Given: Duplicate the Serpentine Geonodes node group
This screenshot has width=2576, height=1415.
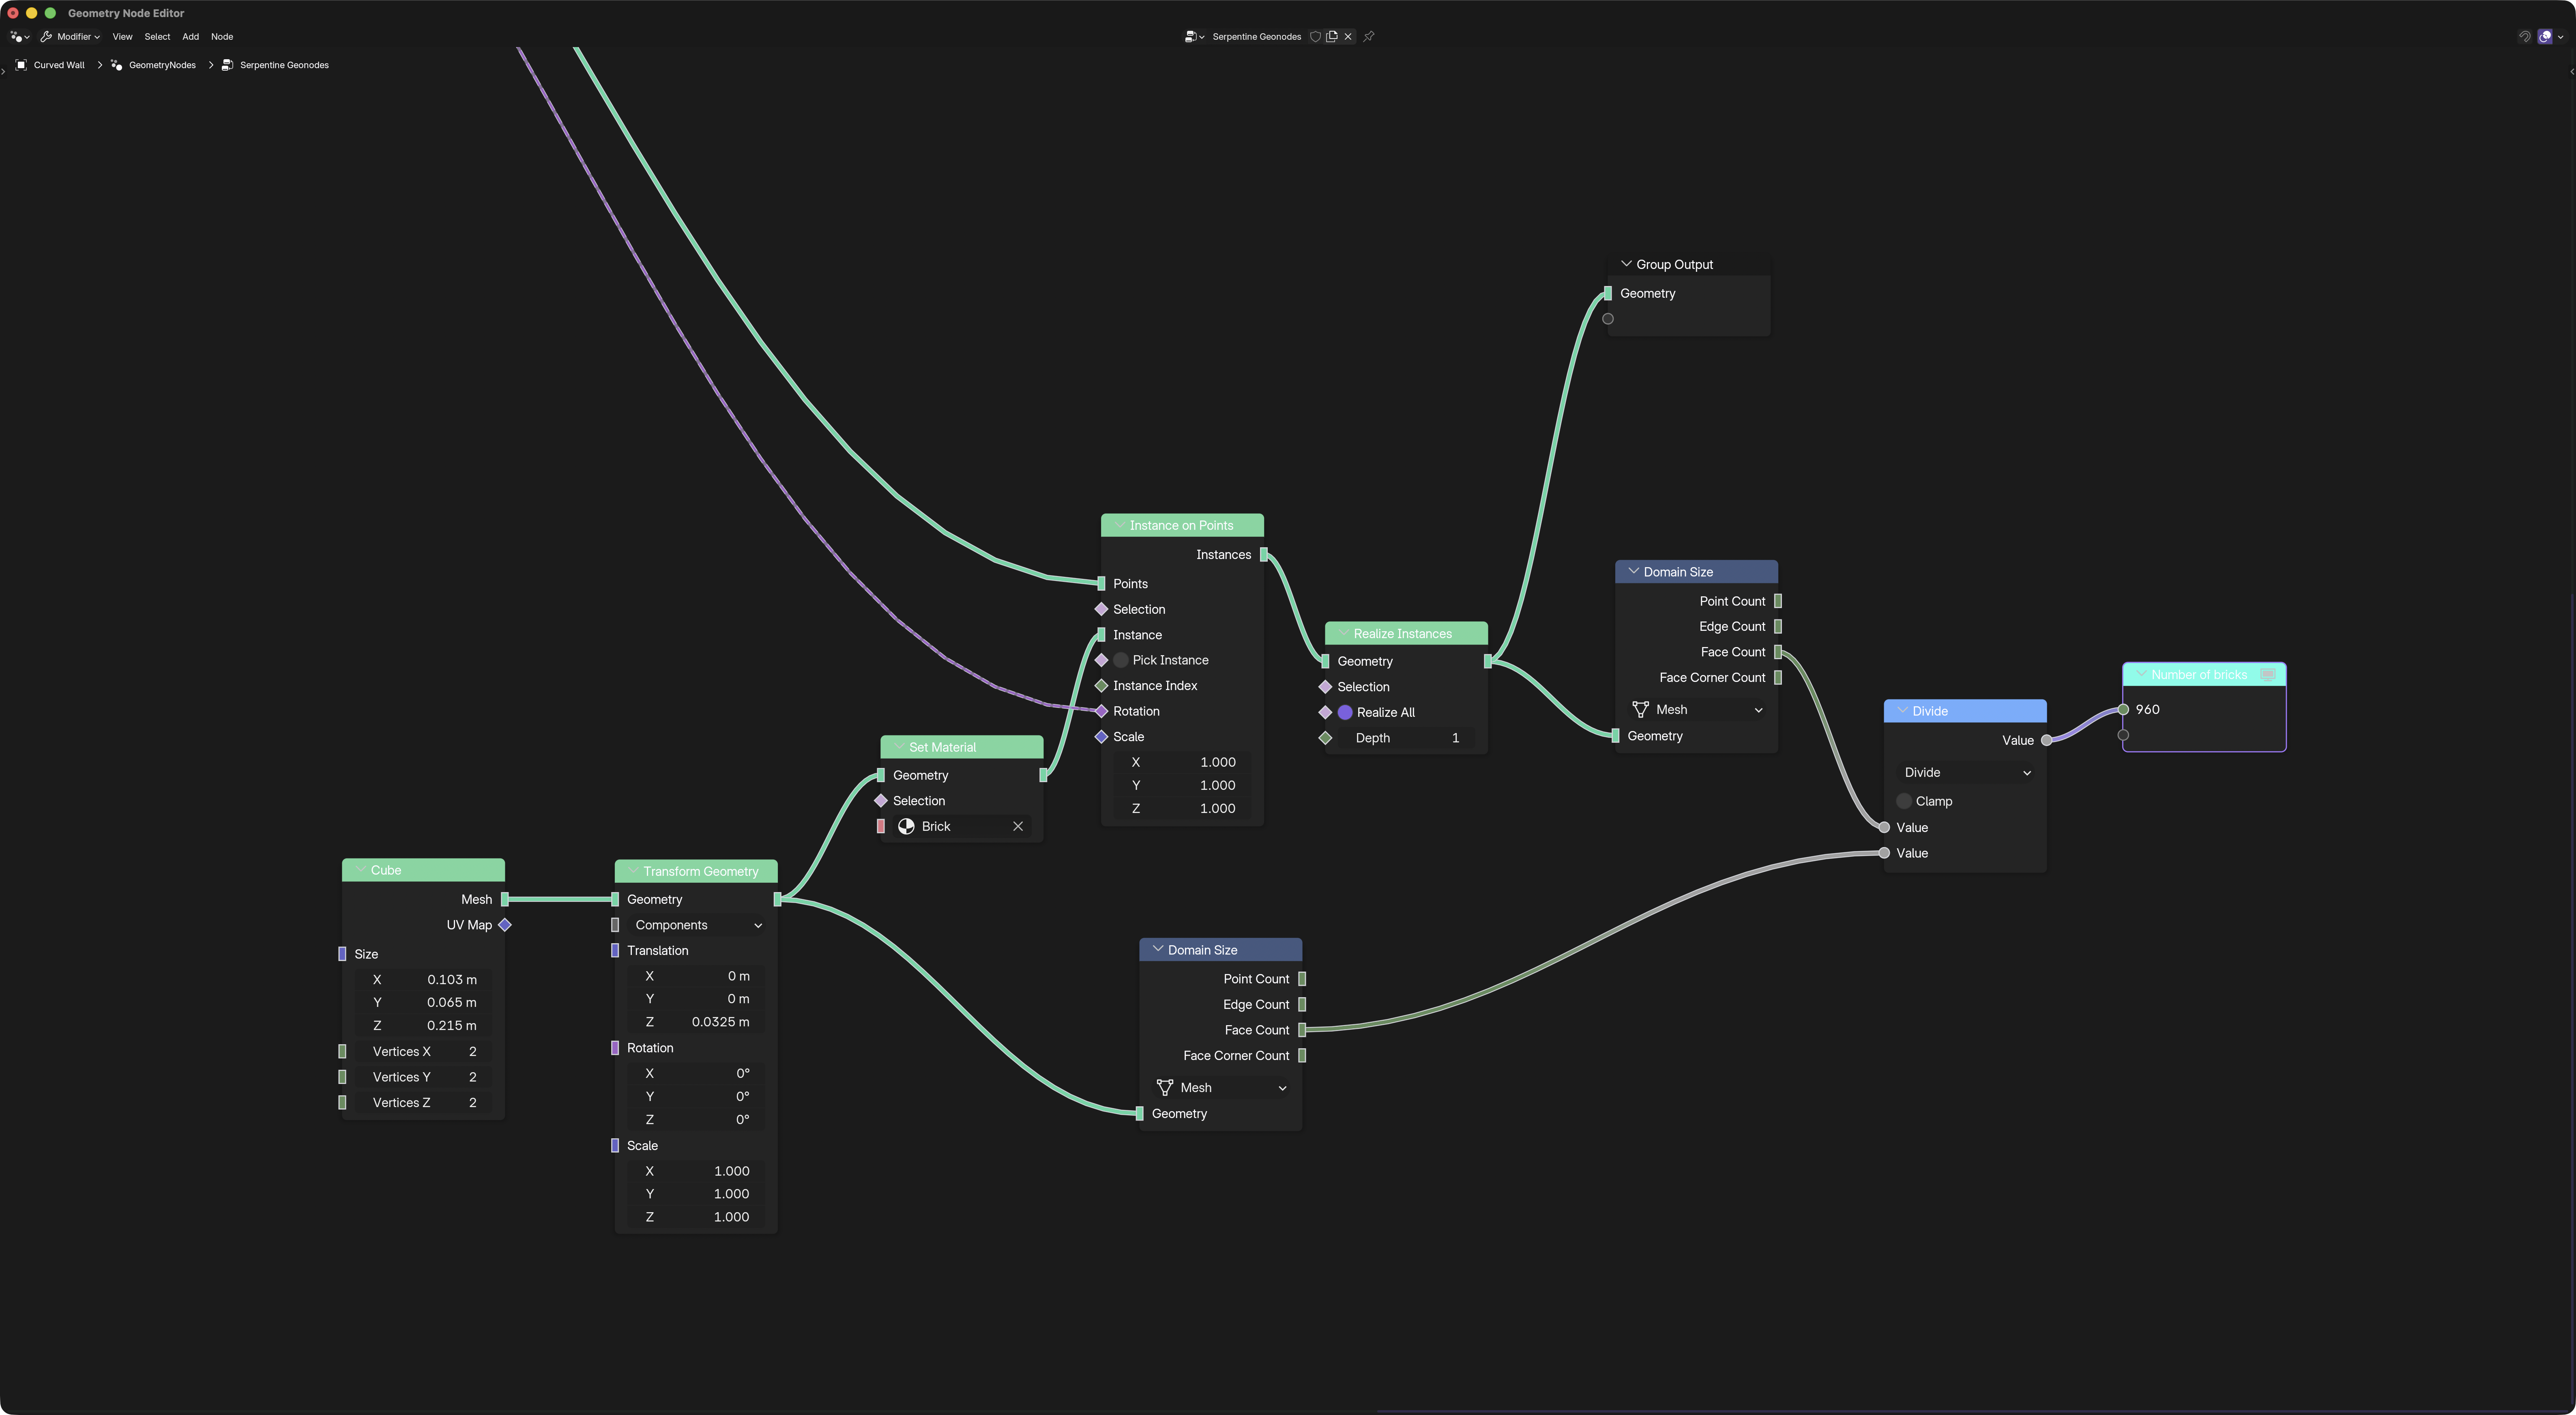Looking at the screenshot, I should point(1332,37).
